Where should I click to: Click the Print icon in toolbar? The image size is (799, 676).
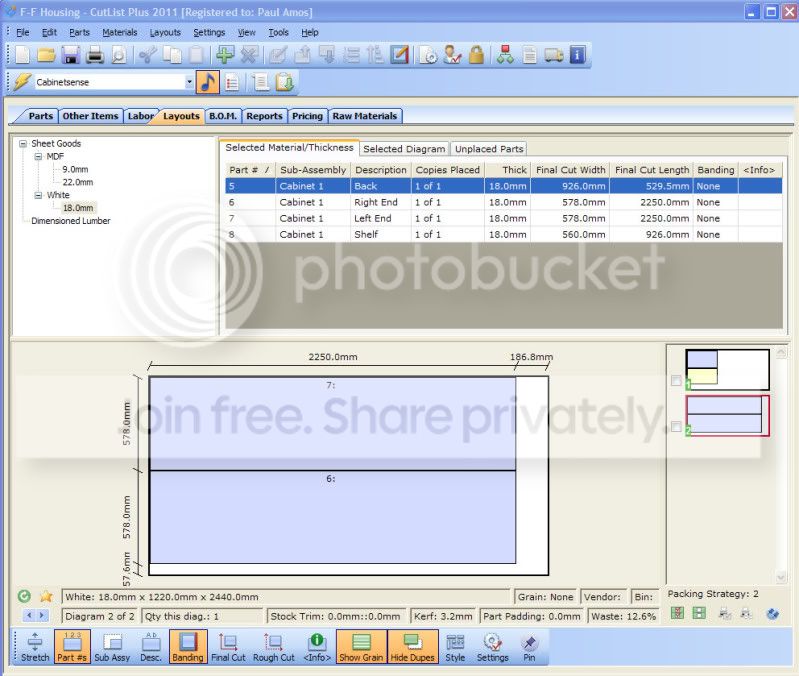tap(94, 55)
